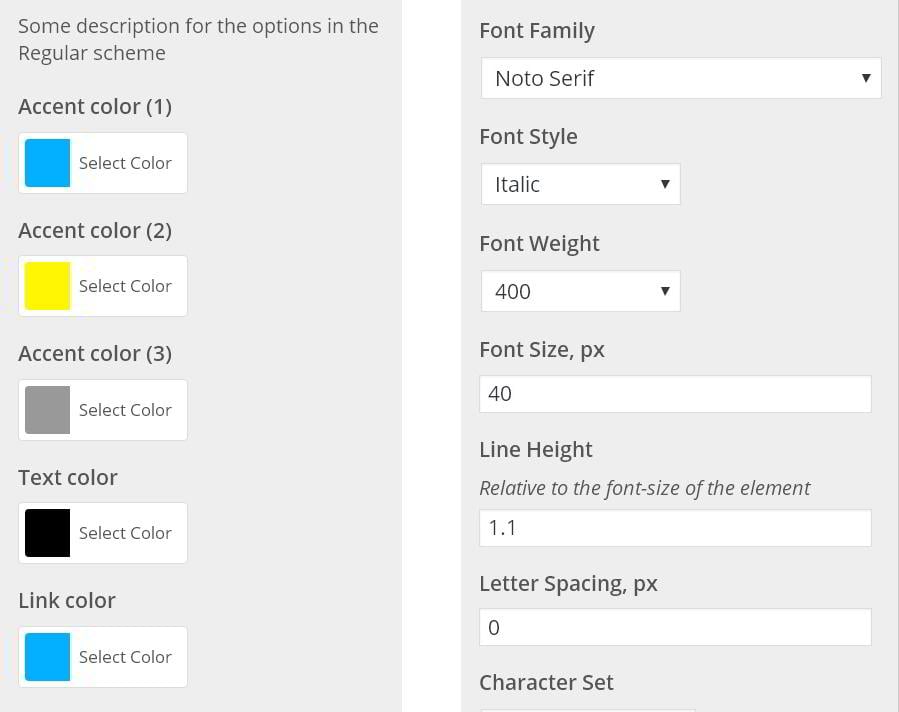The height and width of the screenshot is (712, 899).
Task: Select the Letter Spacing, px input field
Action: [x=675, y=628]
